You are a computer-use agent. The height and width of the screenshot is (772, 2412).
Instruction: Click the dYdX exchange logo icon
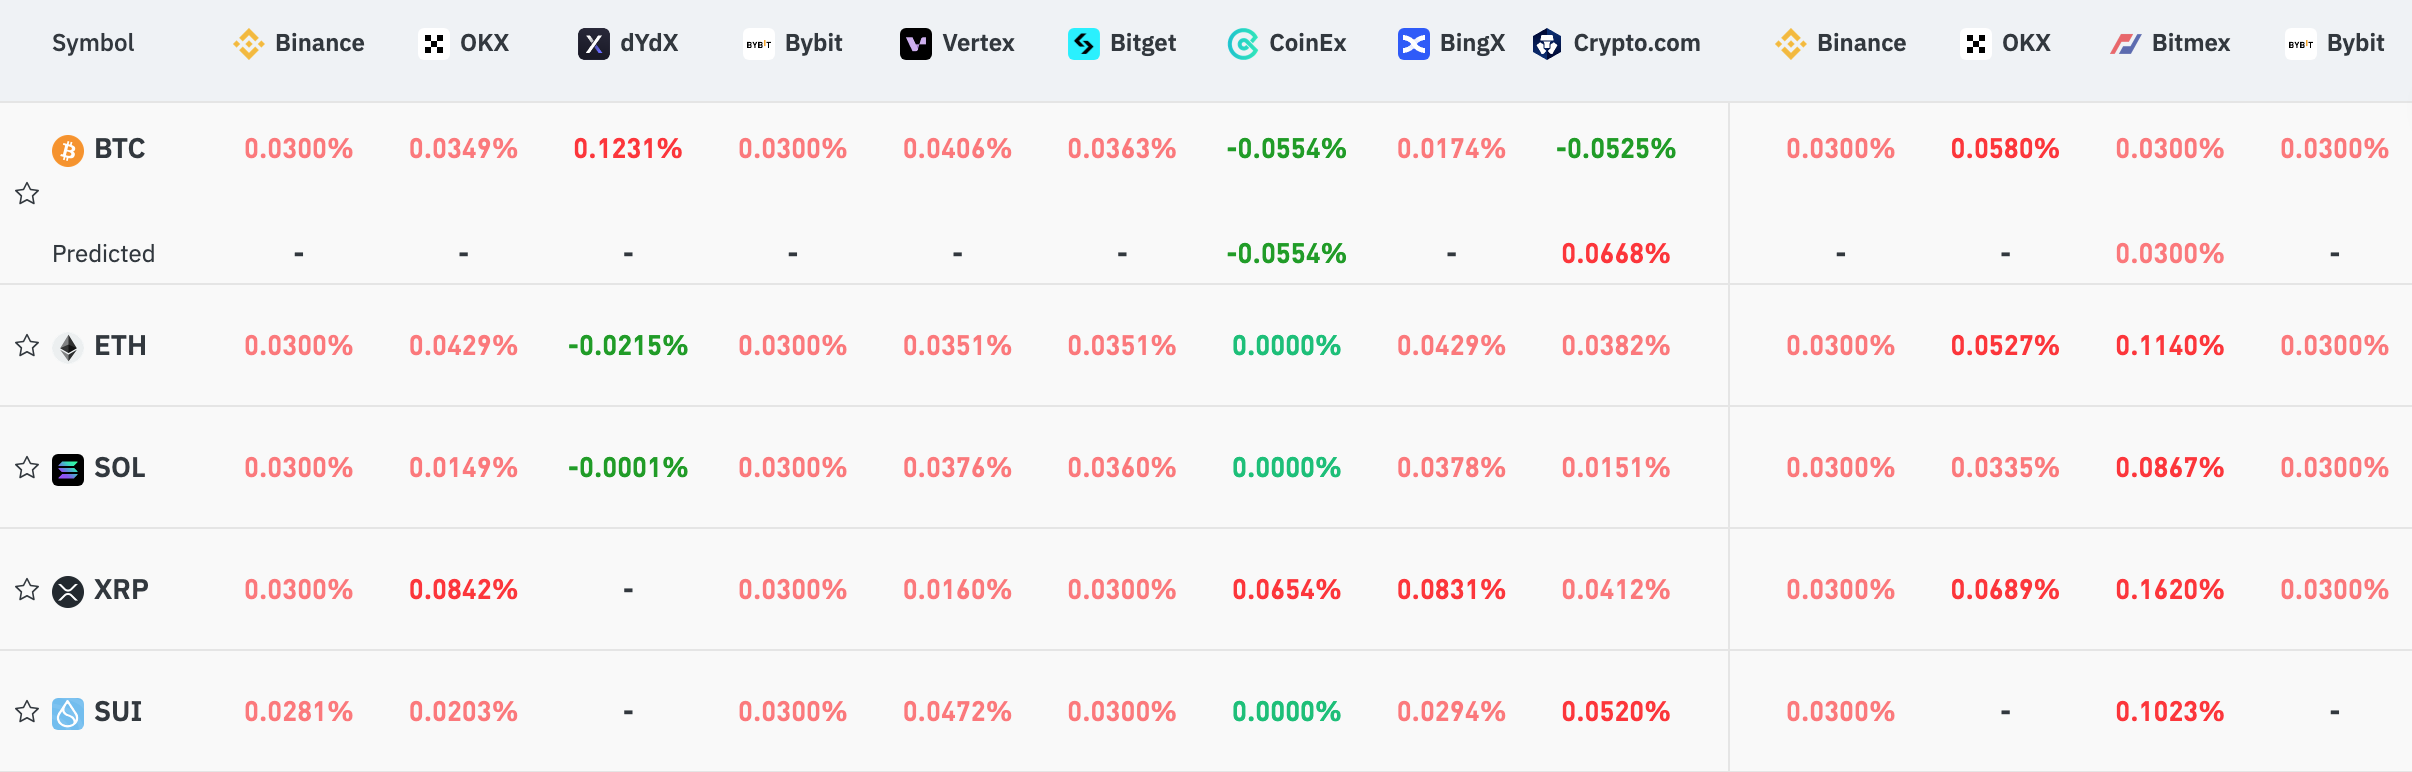click(x=593, y=44)
